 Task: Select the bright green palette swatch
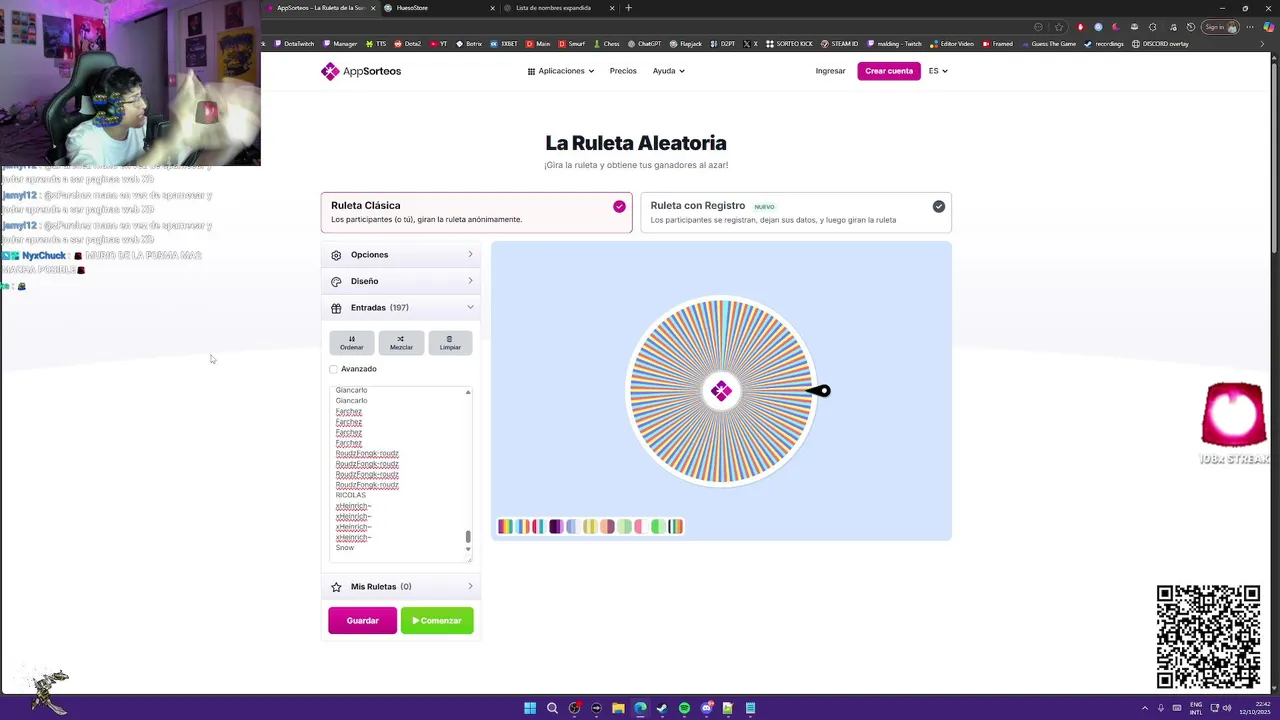(658, 527)
